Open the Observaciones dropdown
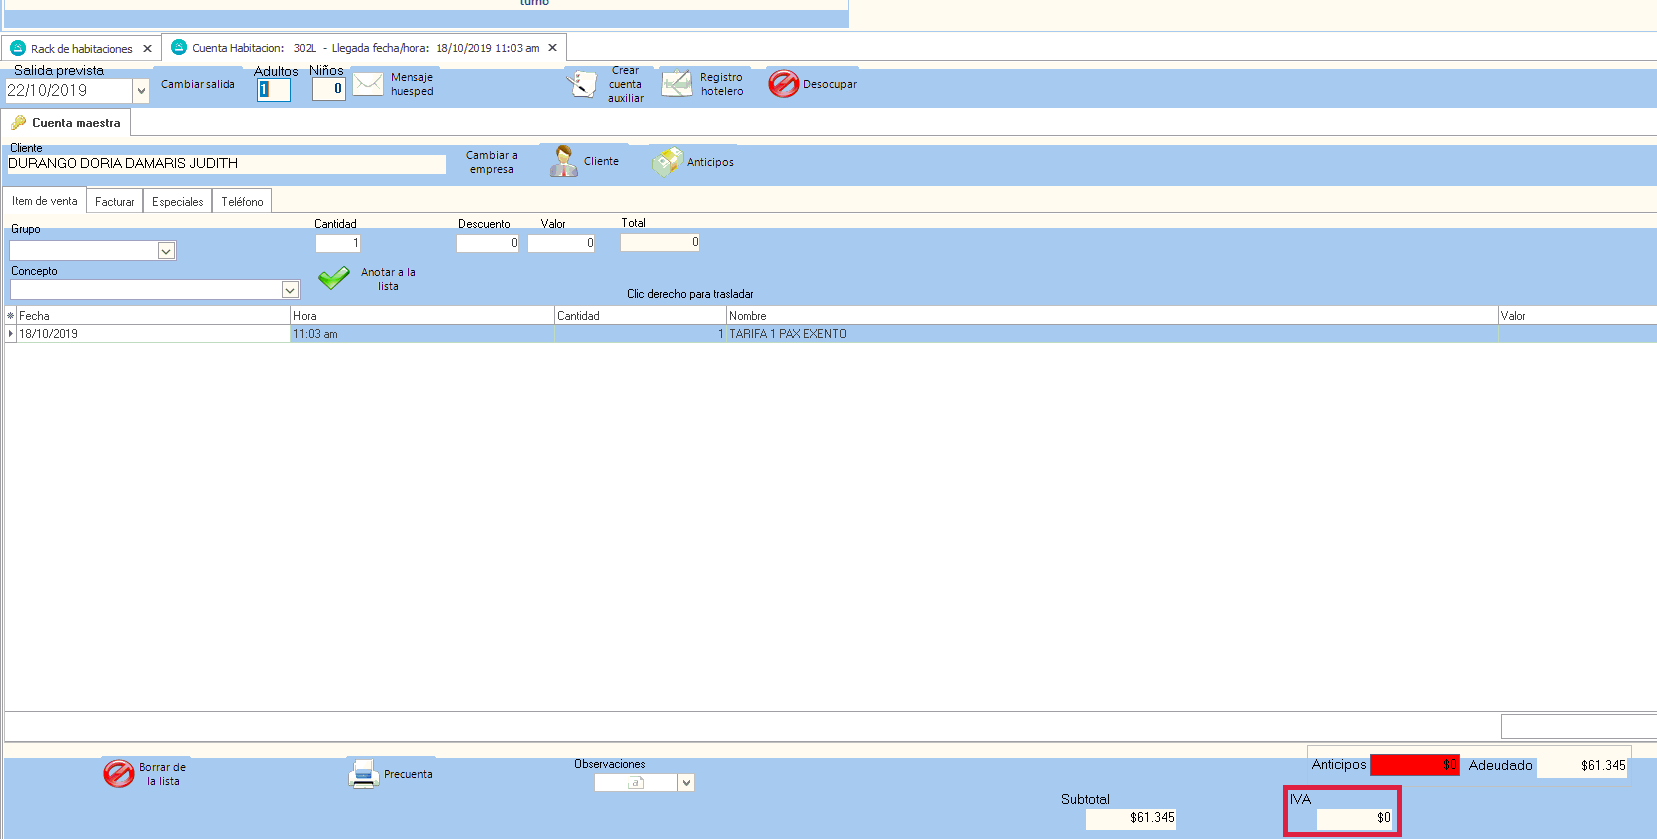This screenshot has height=839, width=1657. click(x=686, y=783)
